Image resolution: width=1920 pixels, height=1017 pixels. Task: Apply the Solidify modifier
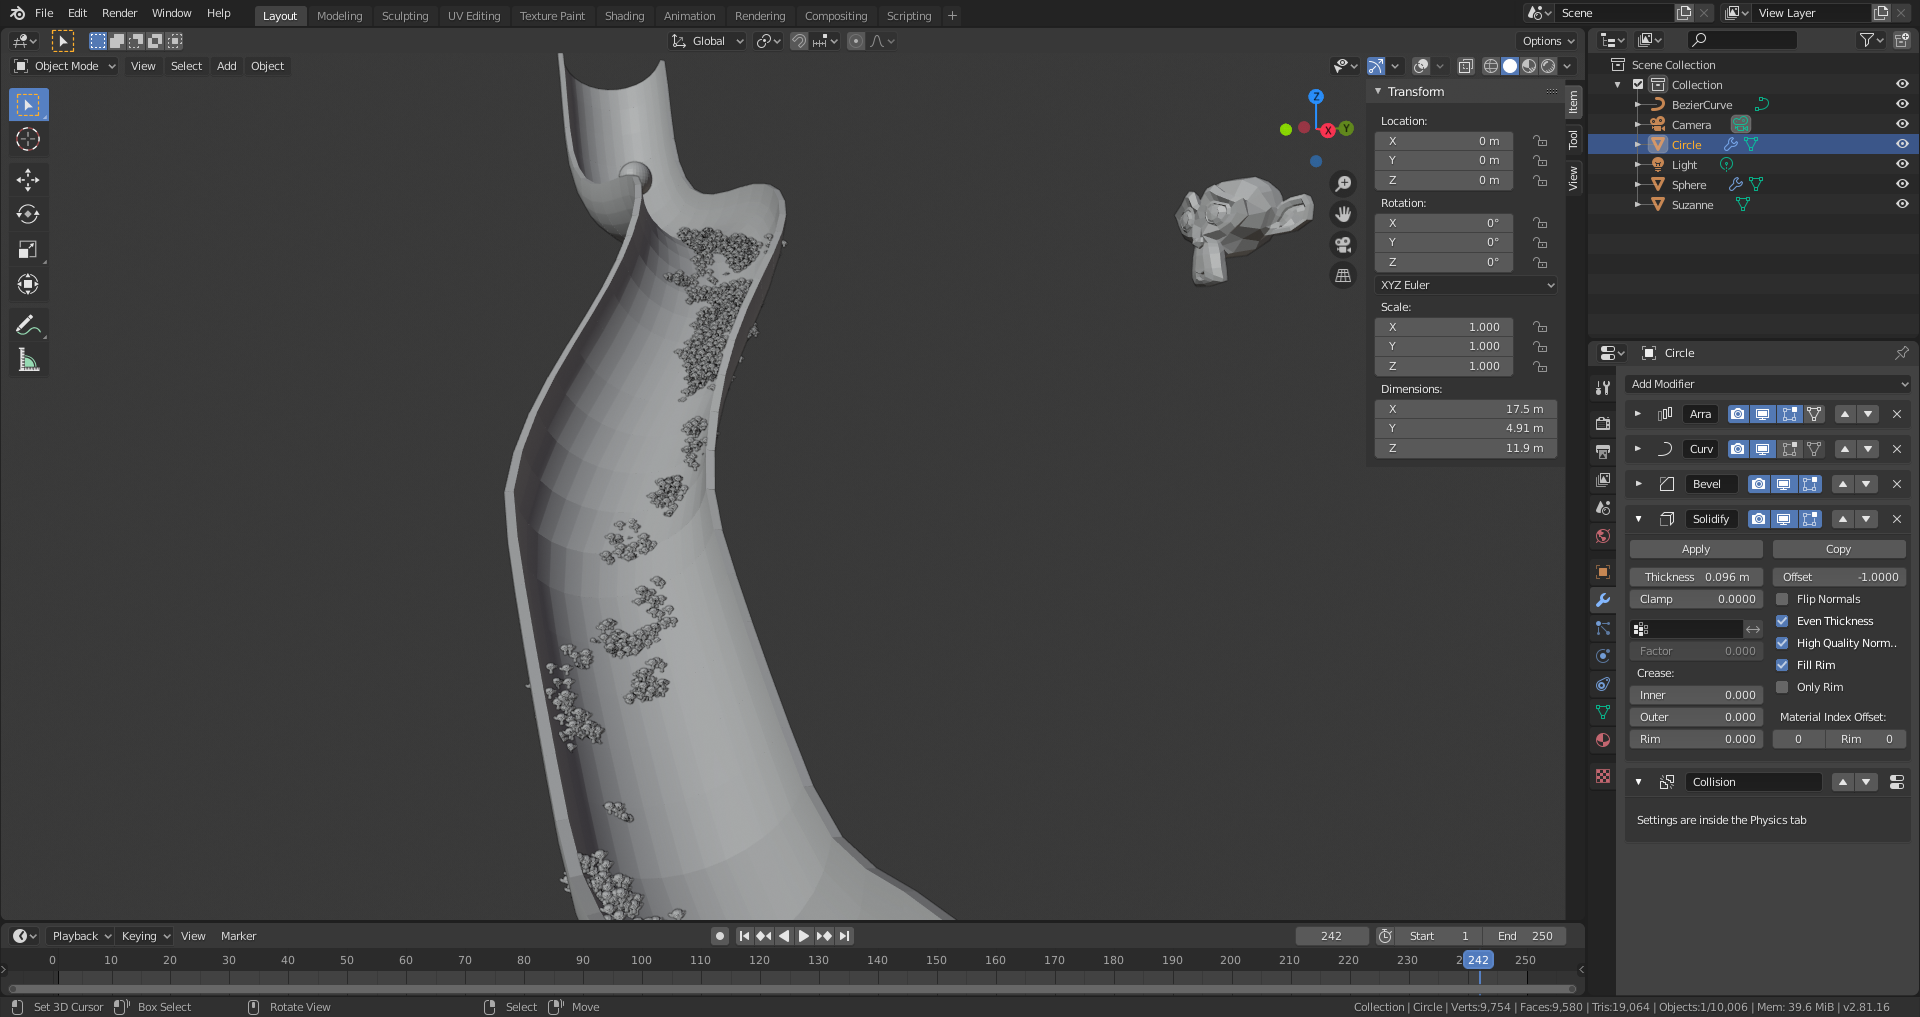pos(1696,549)
